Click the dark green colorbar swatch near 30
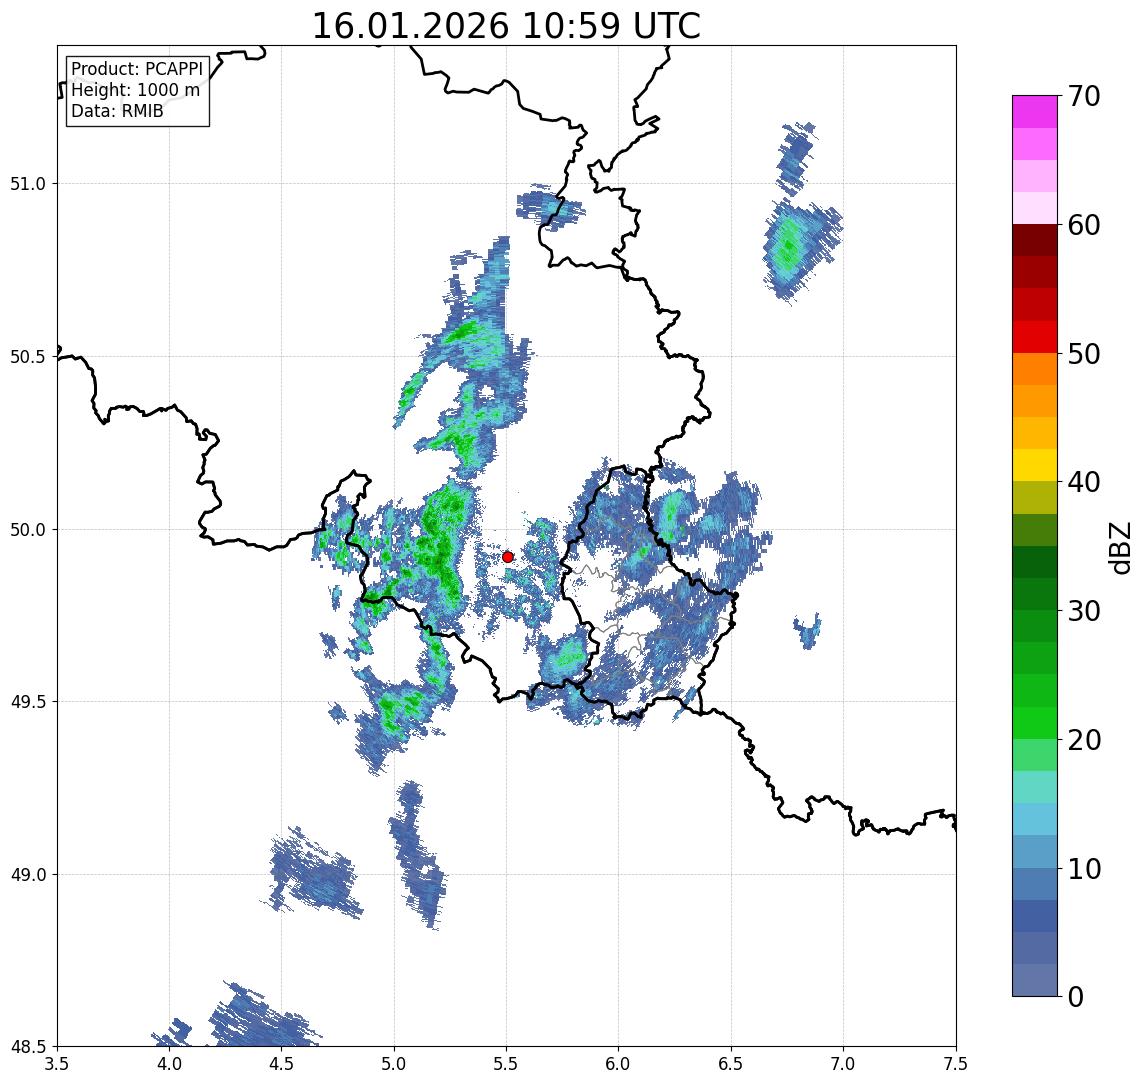The height and width of the screenshot is (1084, 1145). point(1035,594)
